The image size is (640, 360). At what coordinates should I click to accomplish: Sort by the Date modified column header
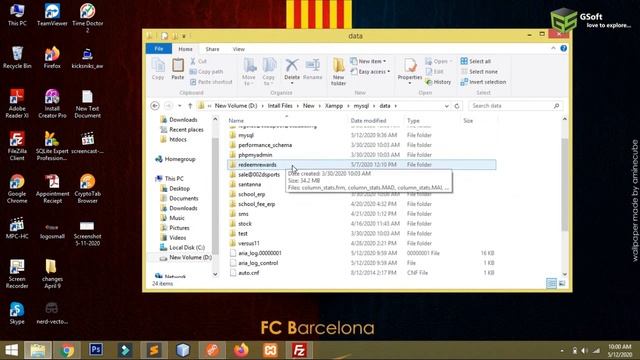[368, 121]
